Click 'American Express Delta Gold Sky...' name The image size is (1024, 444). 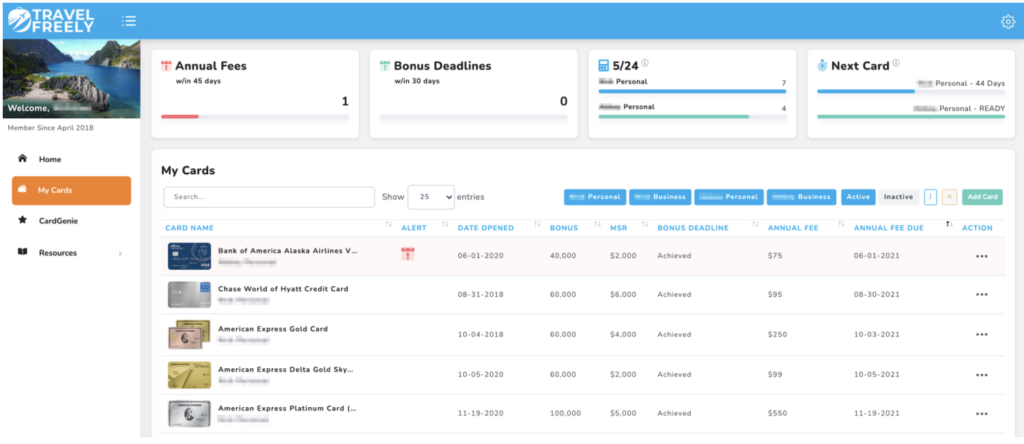pos(286,370)
